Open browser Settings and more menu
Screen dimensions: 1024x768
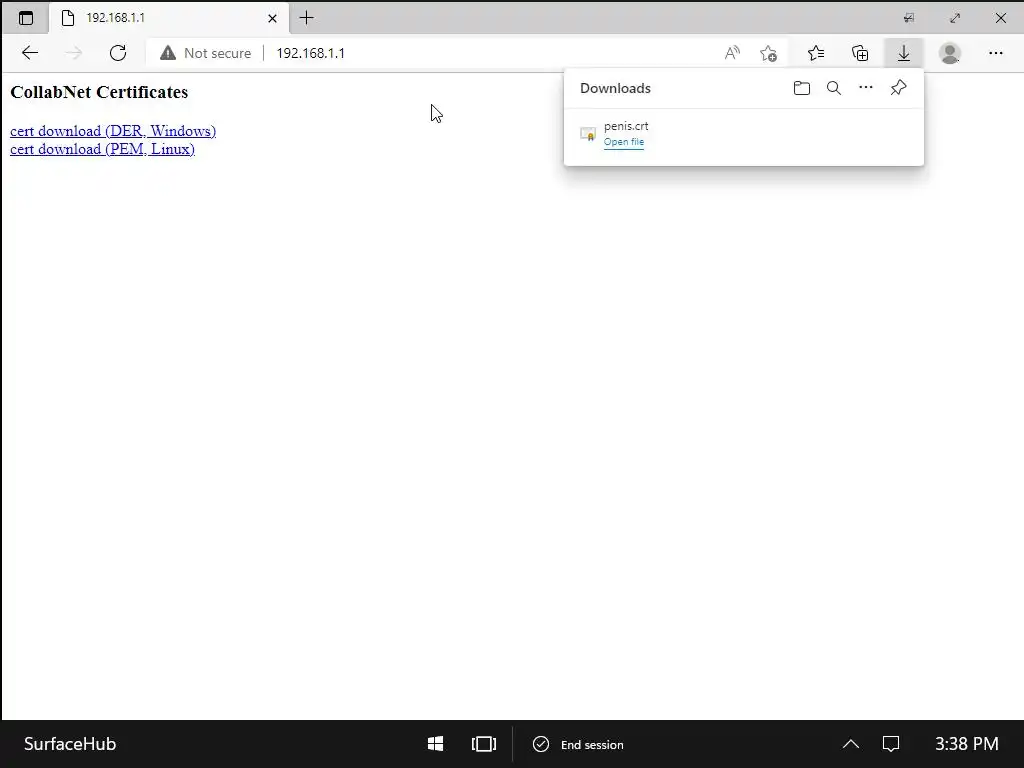[996, 53]
